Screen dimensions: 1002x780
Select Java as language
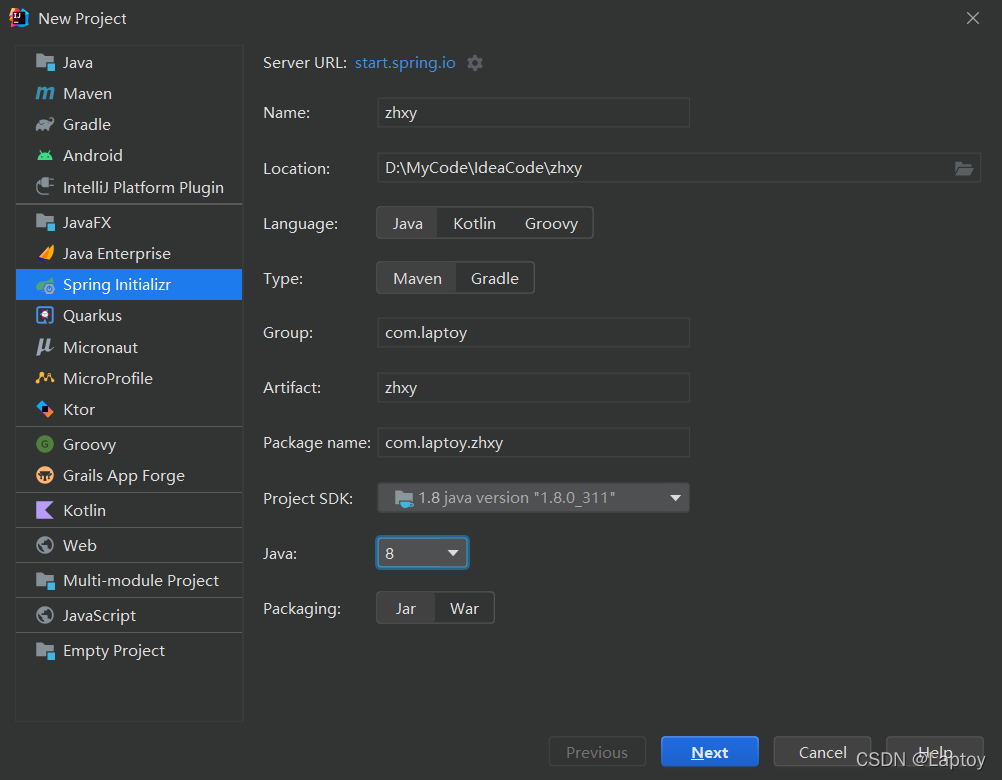pyautogui.click(x=407, y=223)
